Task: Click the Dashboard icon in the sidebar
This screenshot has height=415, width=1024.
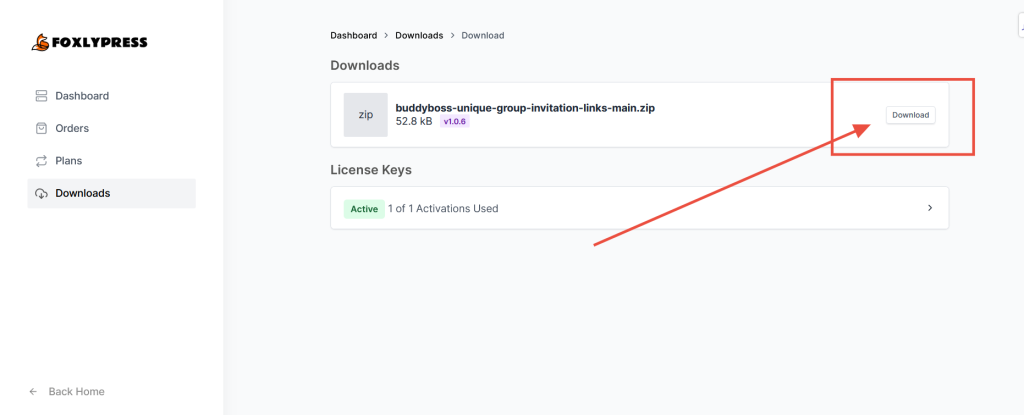Action: coord(41,96)
